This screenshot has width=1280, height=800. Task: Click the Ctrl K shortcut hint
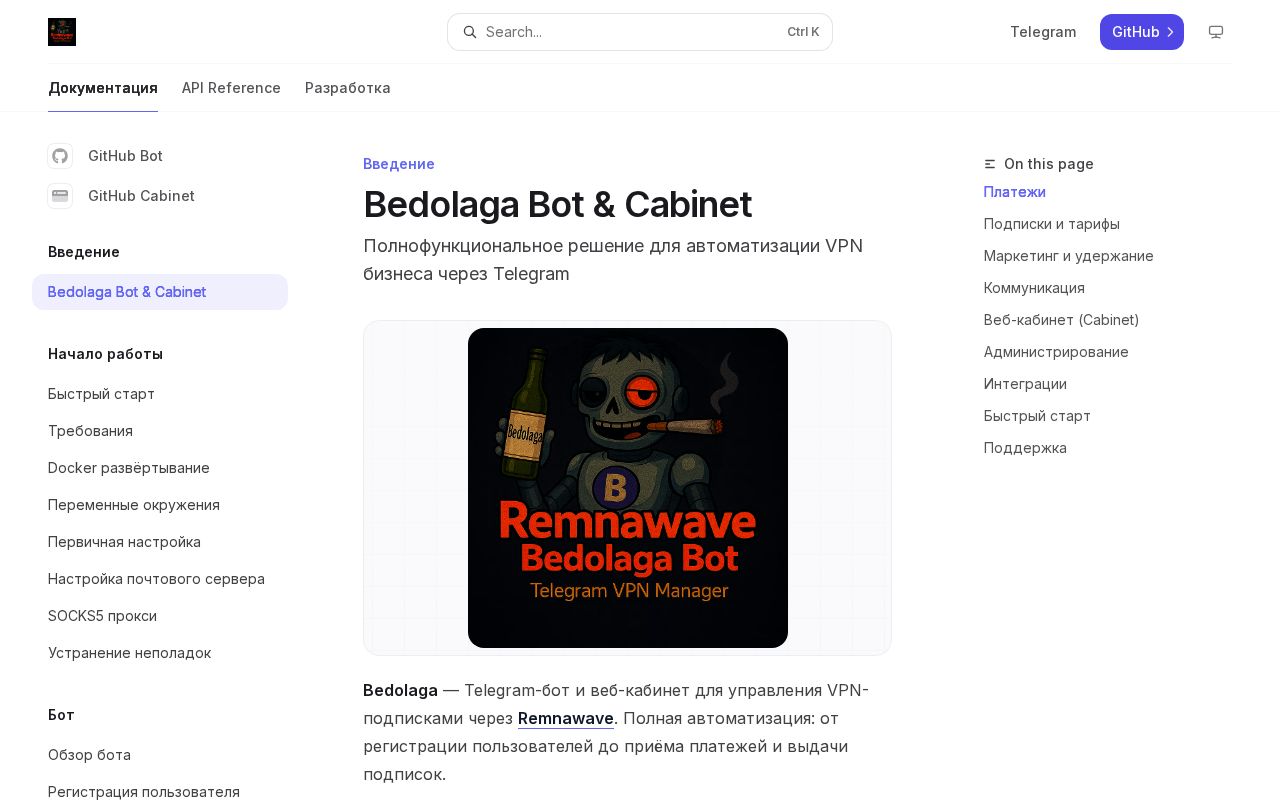(803, 32)
